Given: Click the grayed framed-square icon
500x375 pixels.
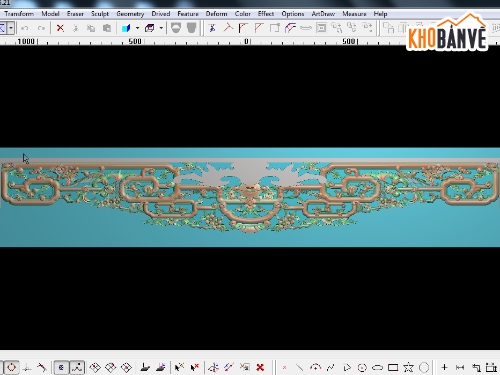Looking at the screenshot, I should (x=321, y=28).
